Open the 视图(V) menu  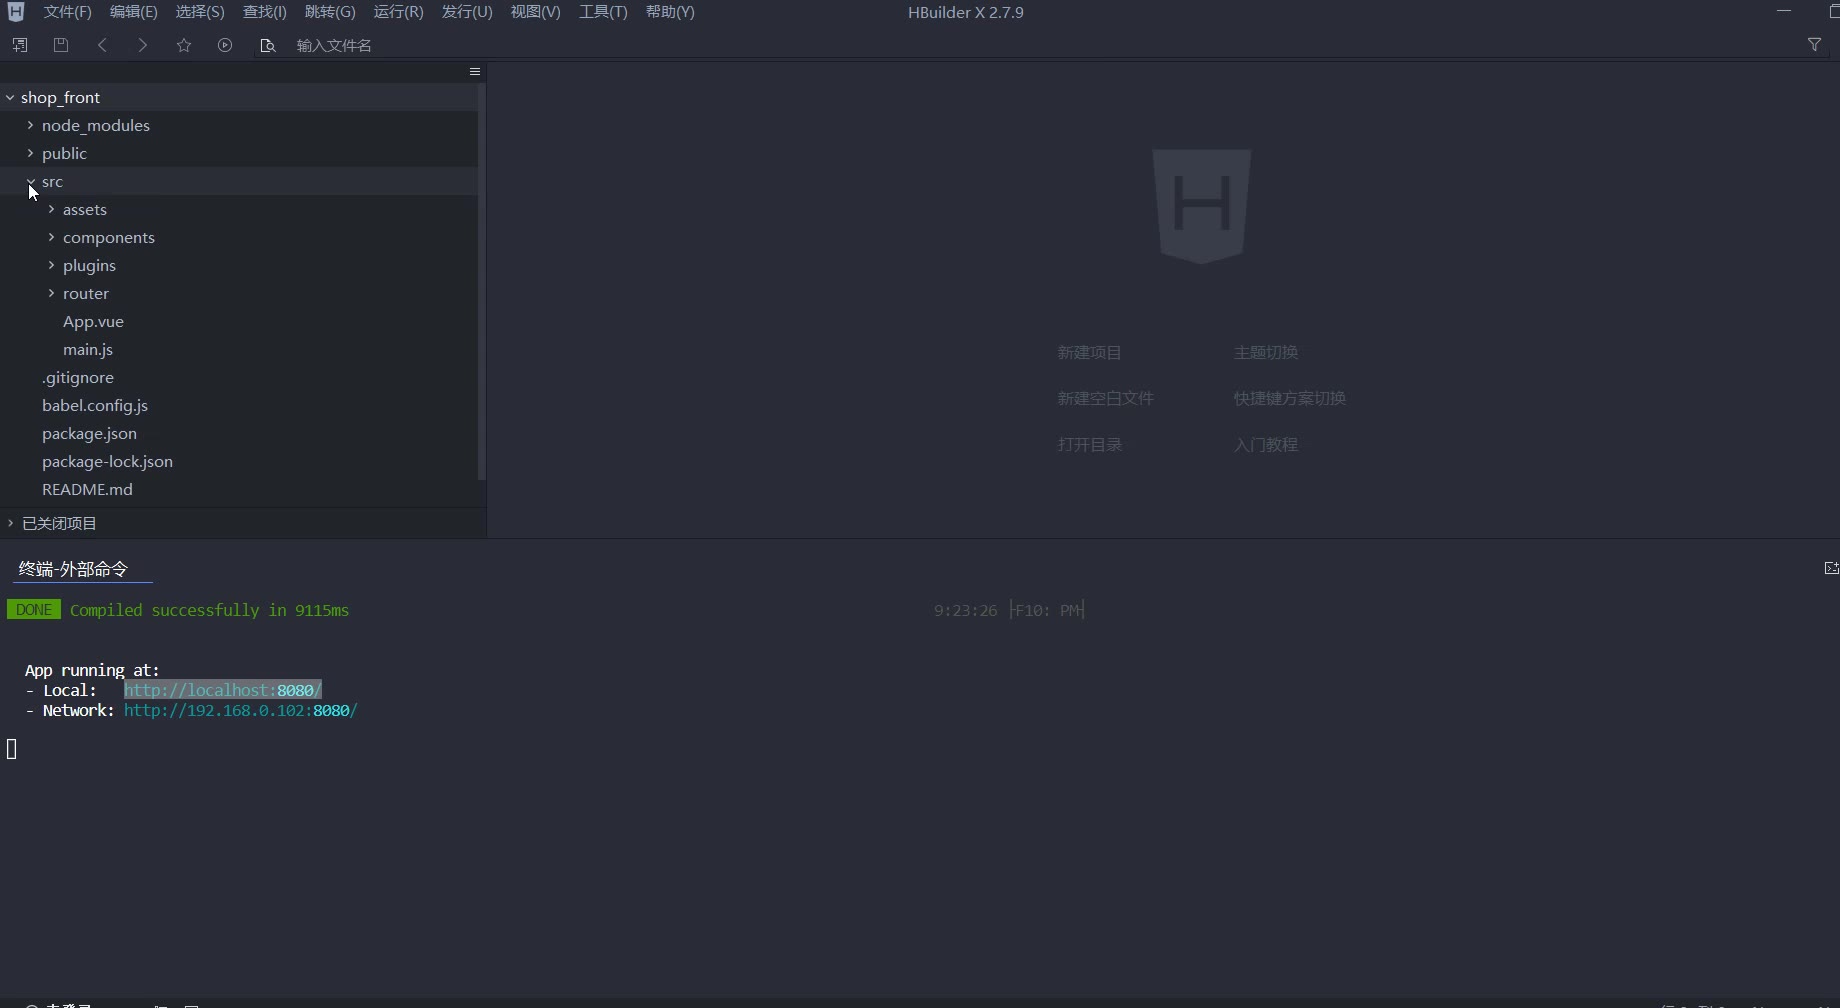[x=535, y=12]
